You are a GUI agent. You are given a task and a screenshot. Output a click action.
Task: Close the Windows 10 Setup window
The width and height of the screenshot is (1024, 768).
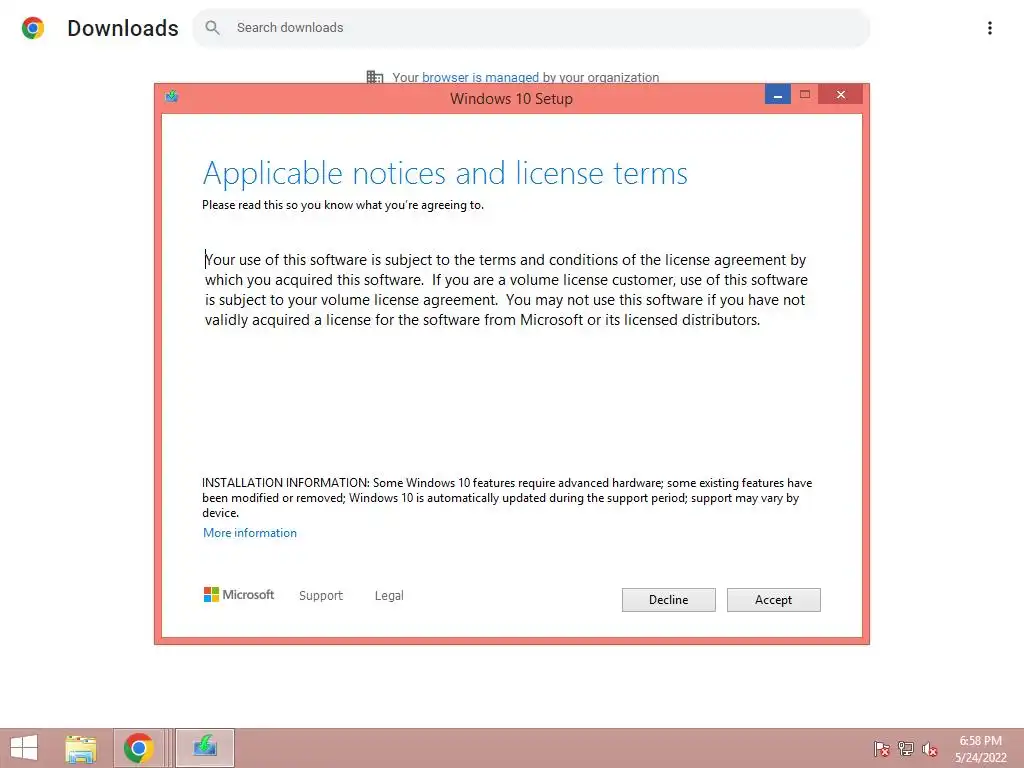point(840,95)
